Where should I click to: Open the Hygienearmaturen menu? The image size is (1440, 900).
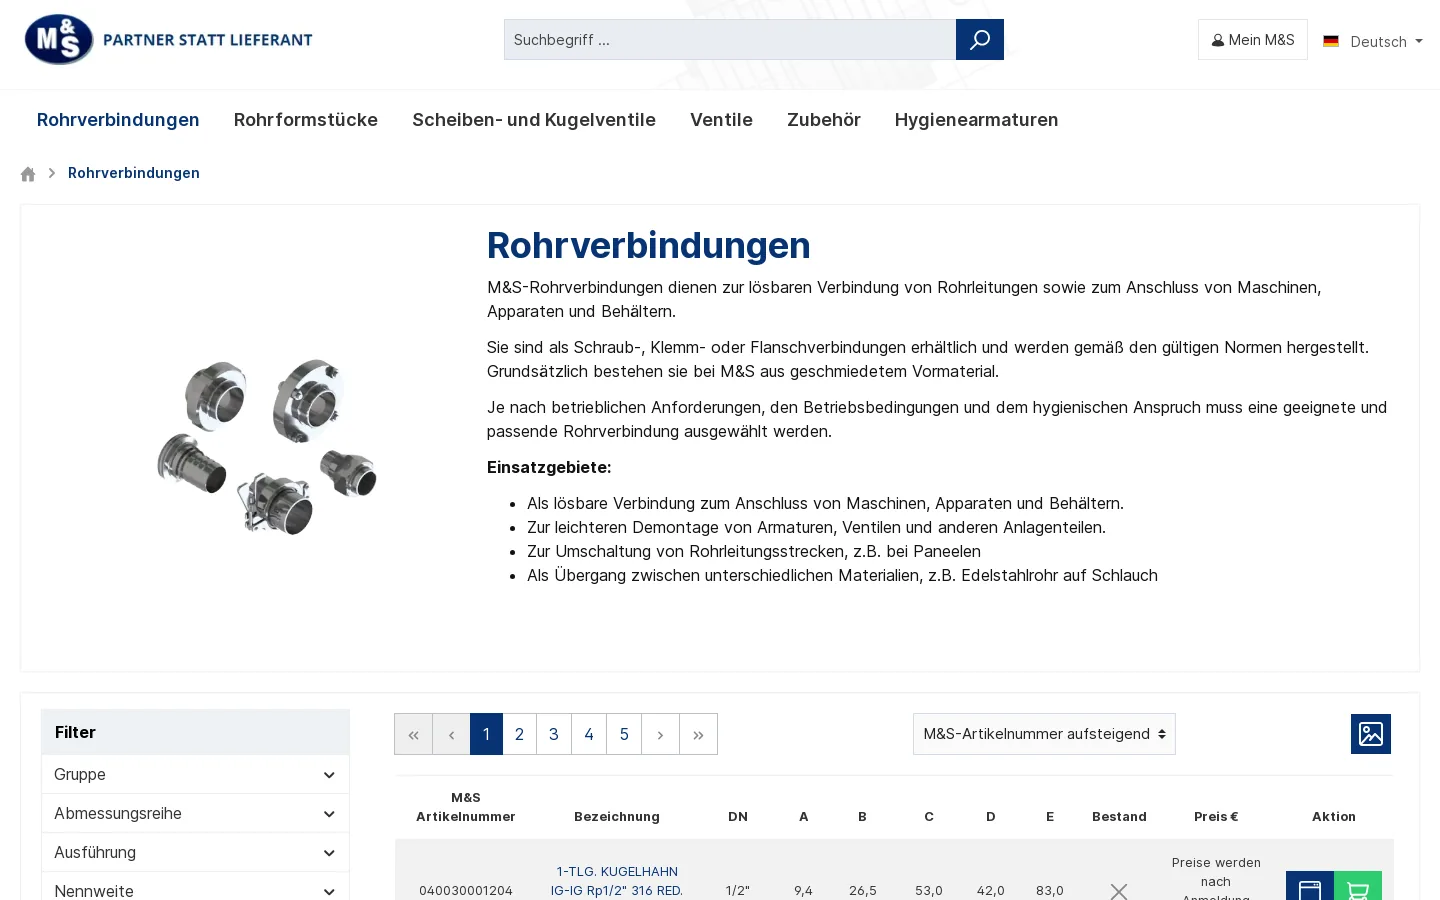tap(976, 120)
